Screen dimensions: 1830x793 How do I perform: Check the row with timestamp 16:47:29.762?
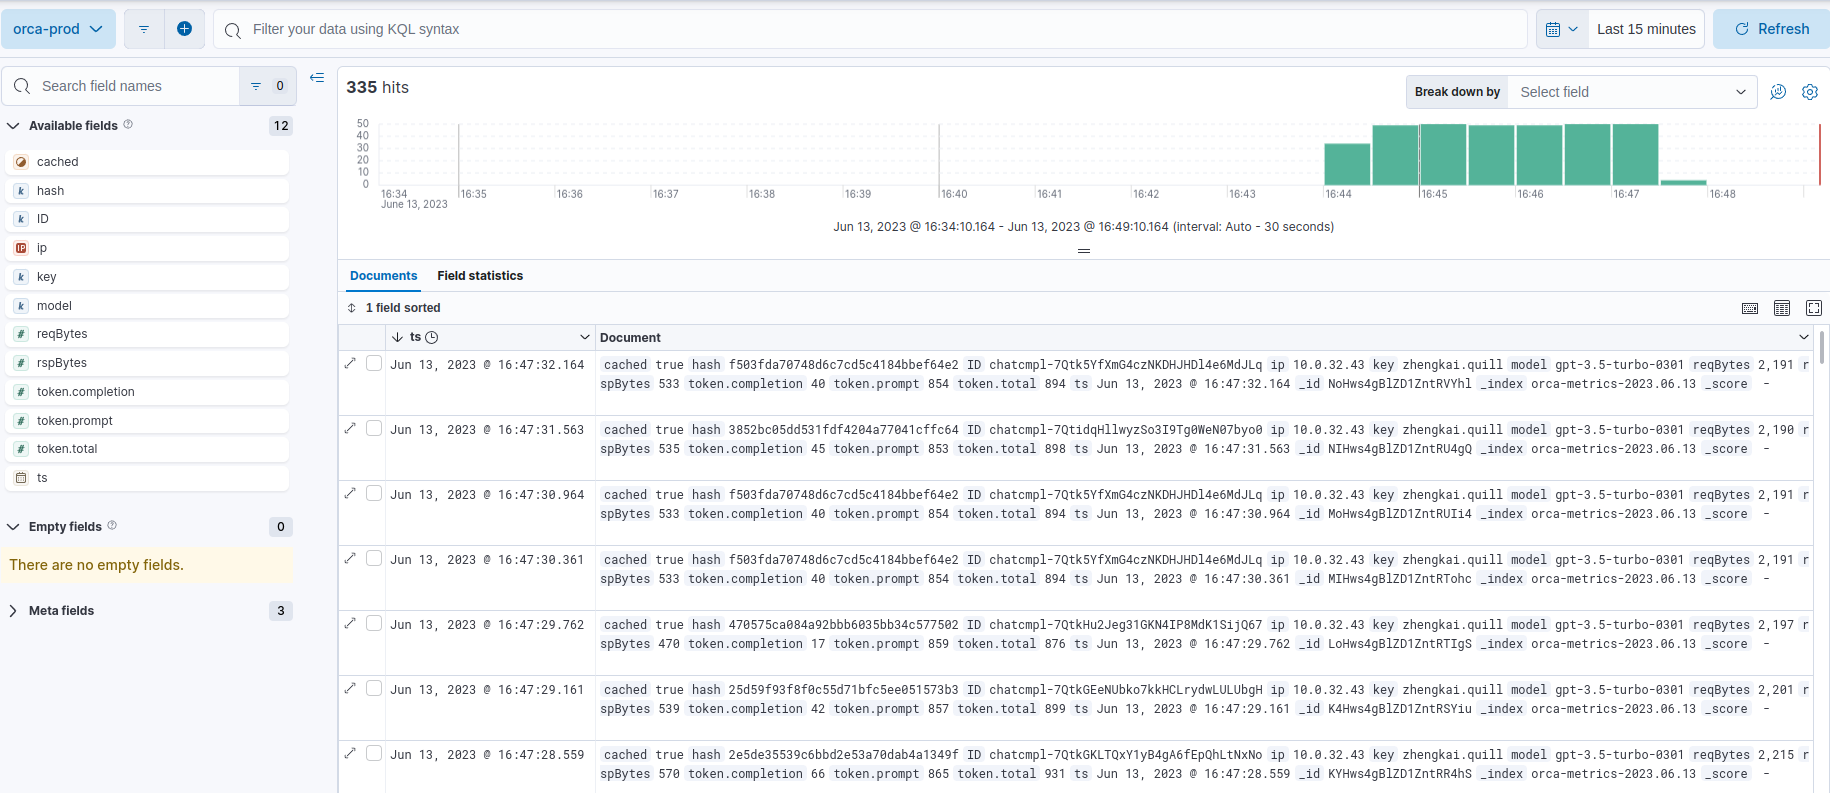tap(374, 623)
